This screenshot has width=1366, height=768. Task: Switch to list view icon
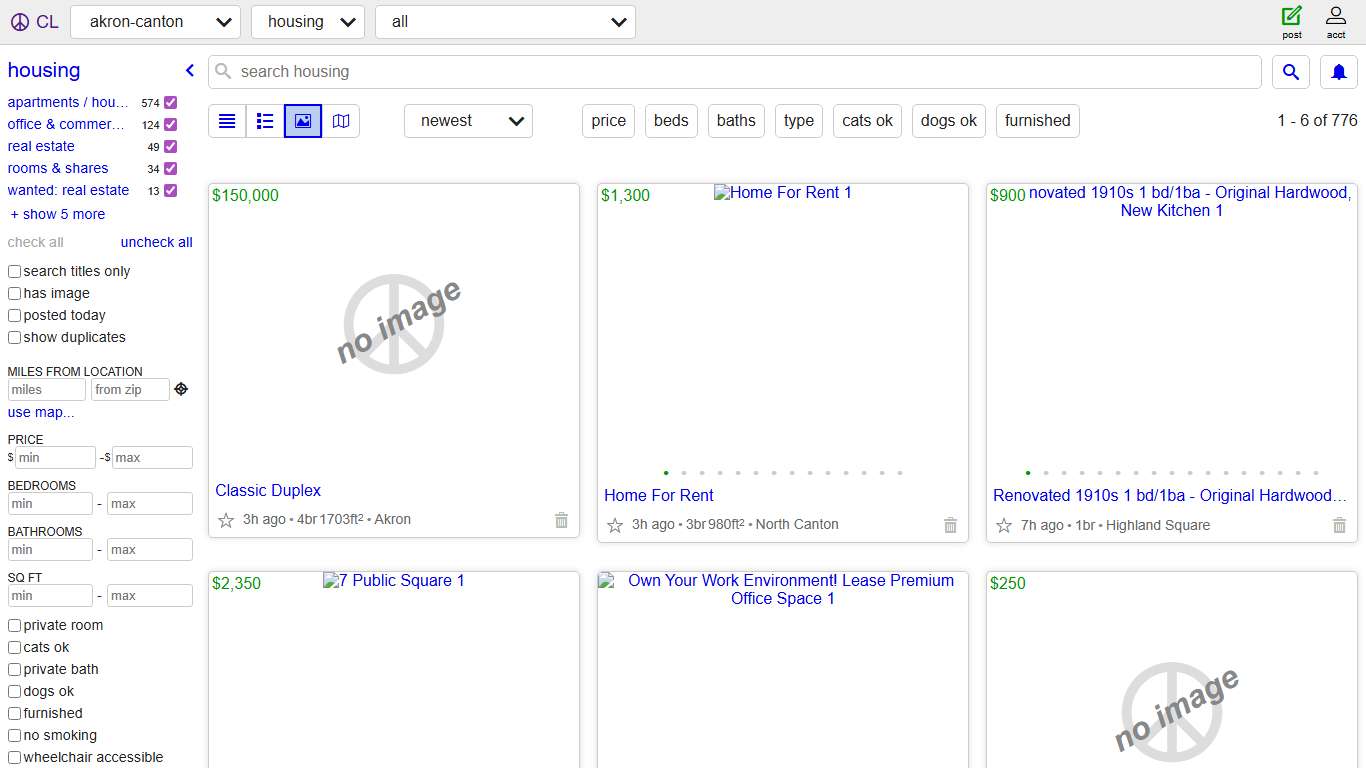pos(227,121)
